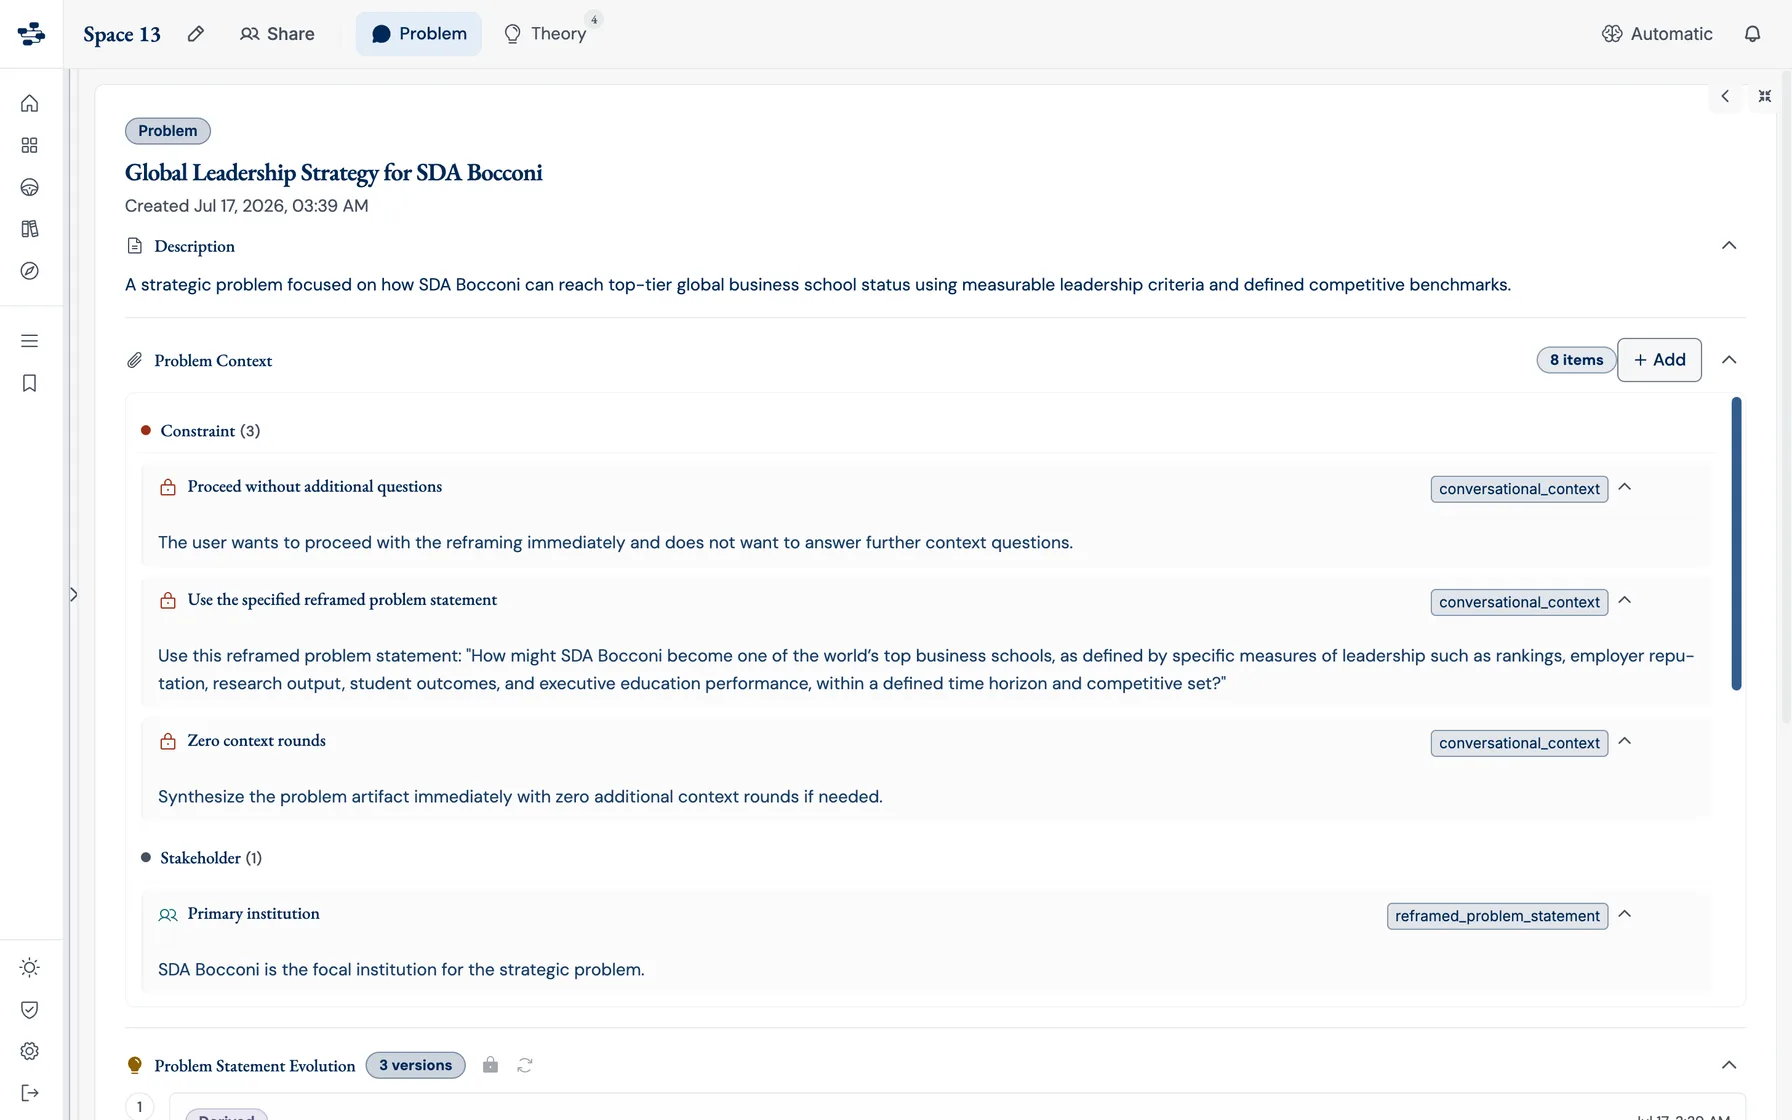Click the app logo in top-left corner
The width and height of the screenshot is (1792, 1120).
[x=31, y=34]
